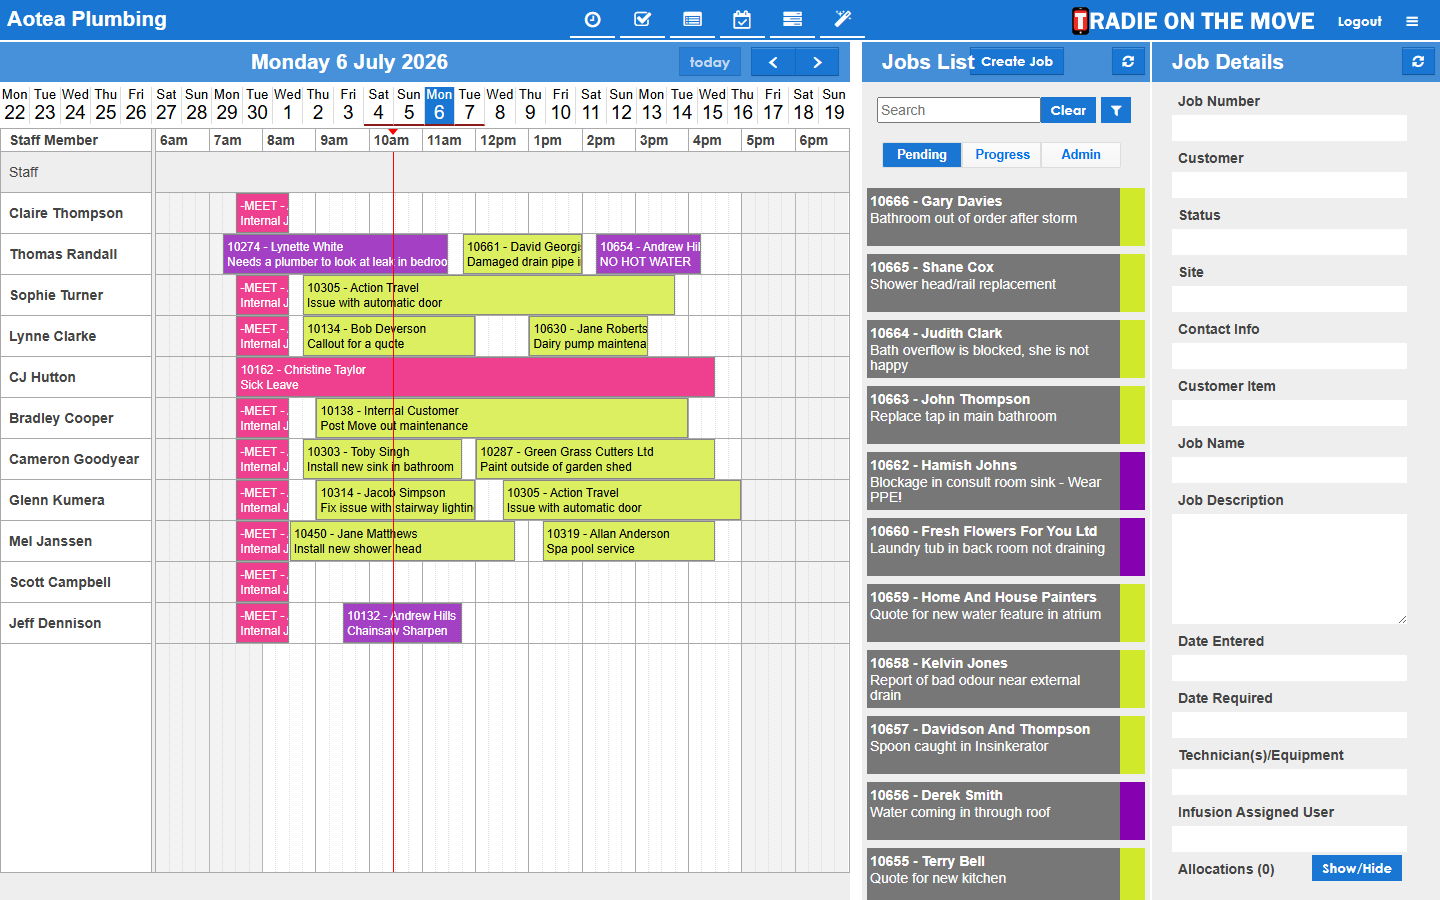Open the magic wand icon in toolbar
Screen dimensions: 1440x900
842,19
